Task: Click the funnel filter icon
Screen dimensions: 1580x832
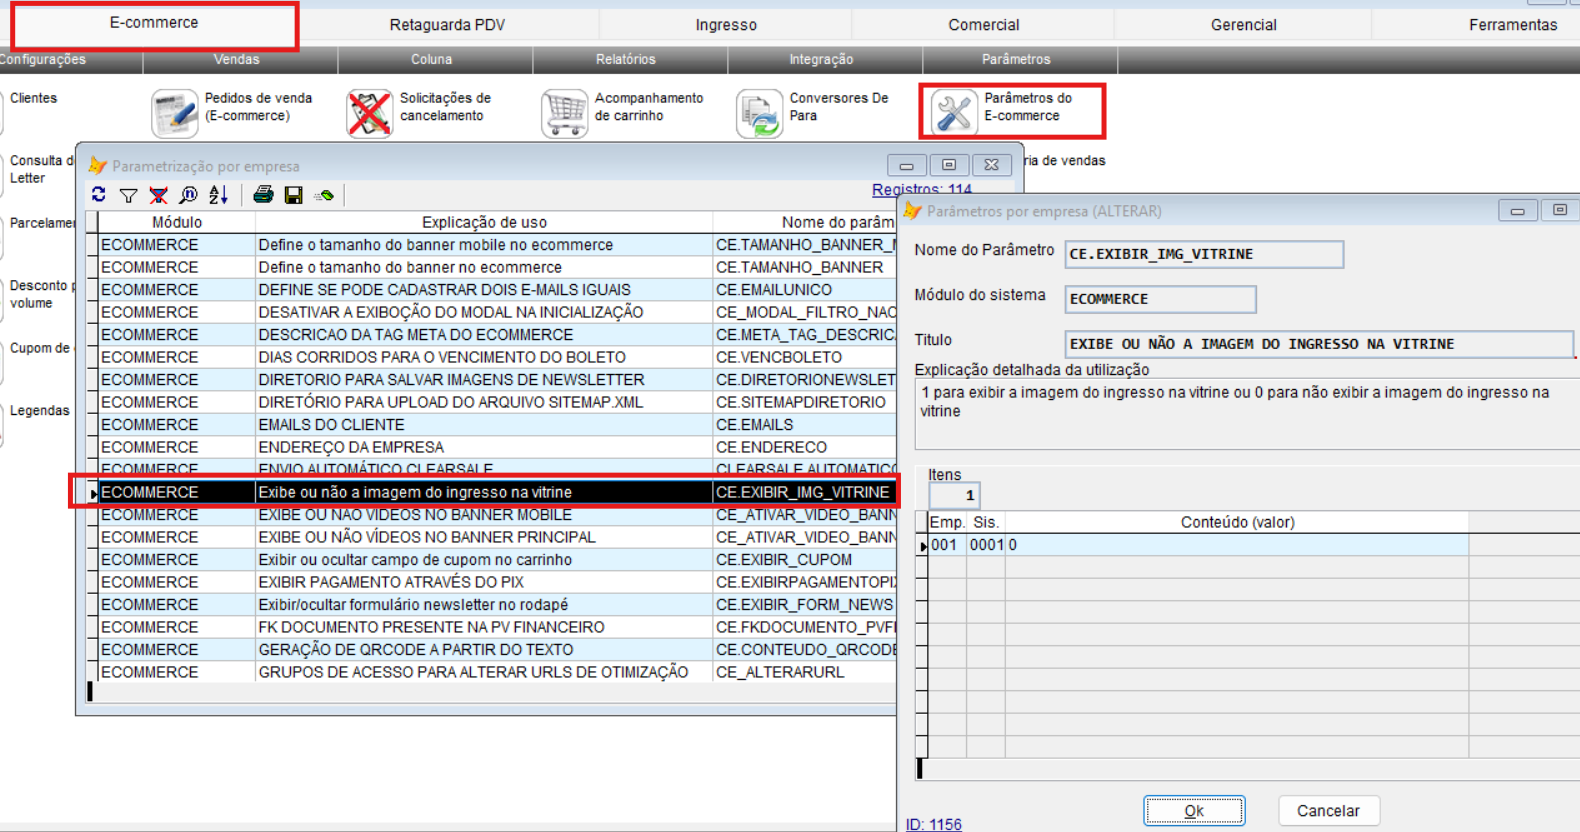Action: click(128, 195)
